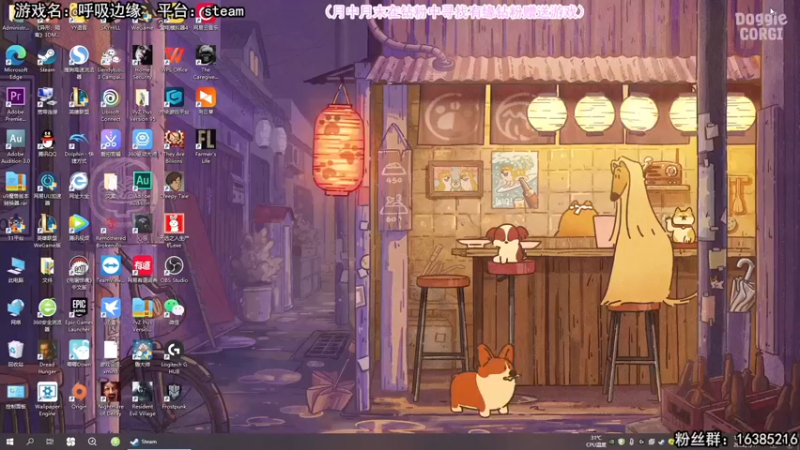This screenshot has width=800, height=450.
Task: Open the green Adobe Audition icon
Action: click(x=142, y=188)
